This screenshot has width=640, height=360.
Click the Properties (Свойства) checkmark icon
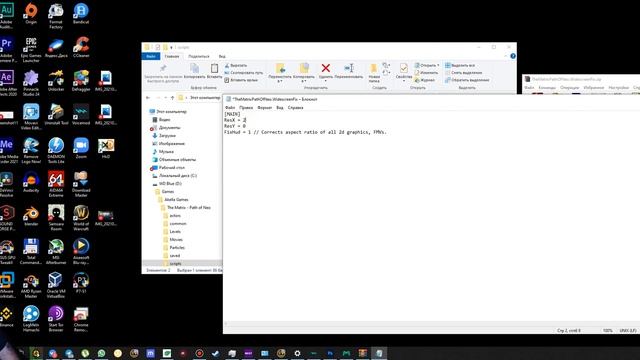[404, 68]
